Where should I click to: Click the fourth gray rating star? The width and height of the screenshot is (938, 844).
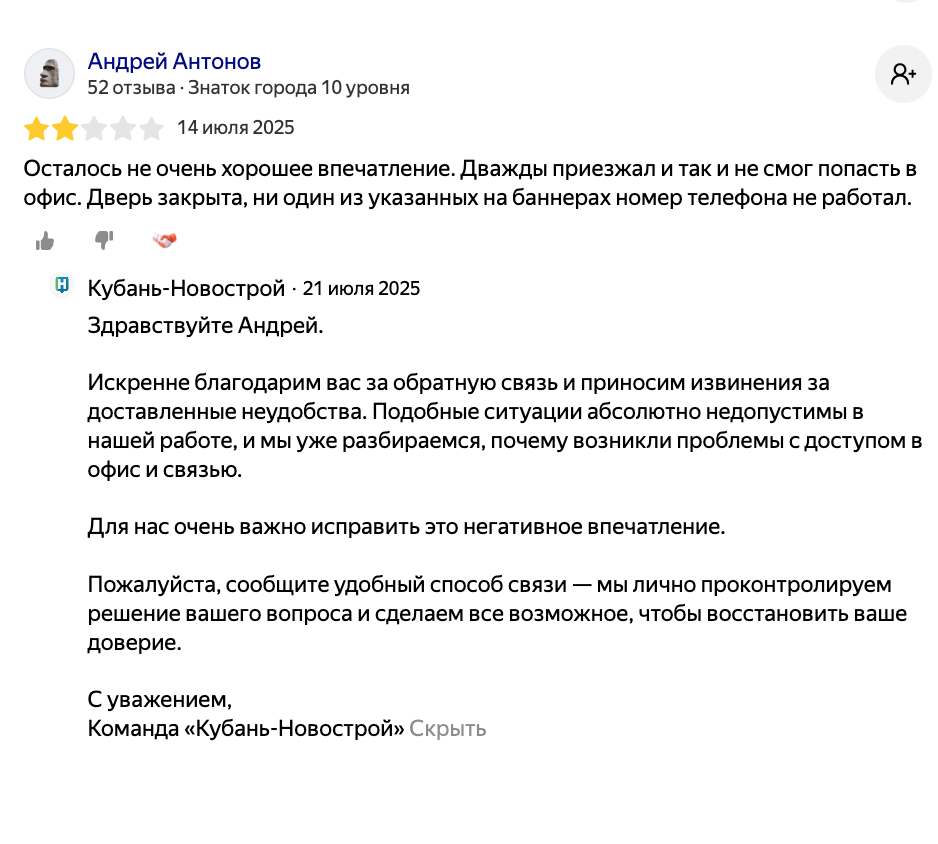123,129
